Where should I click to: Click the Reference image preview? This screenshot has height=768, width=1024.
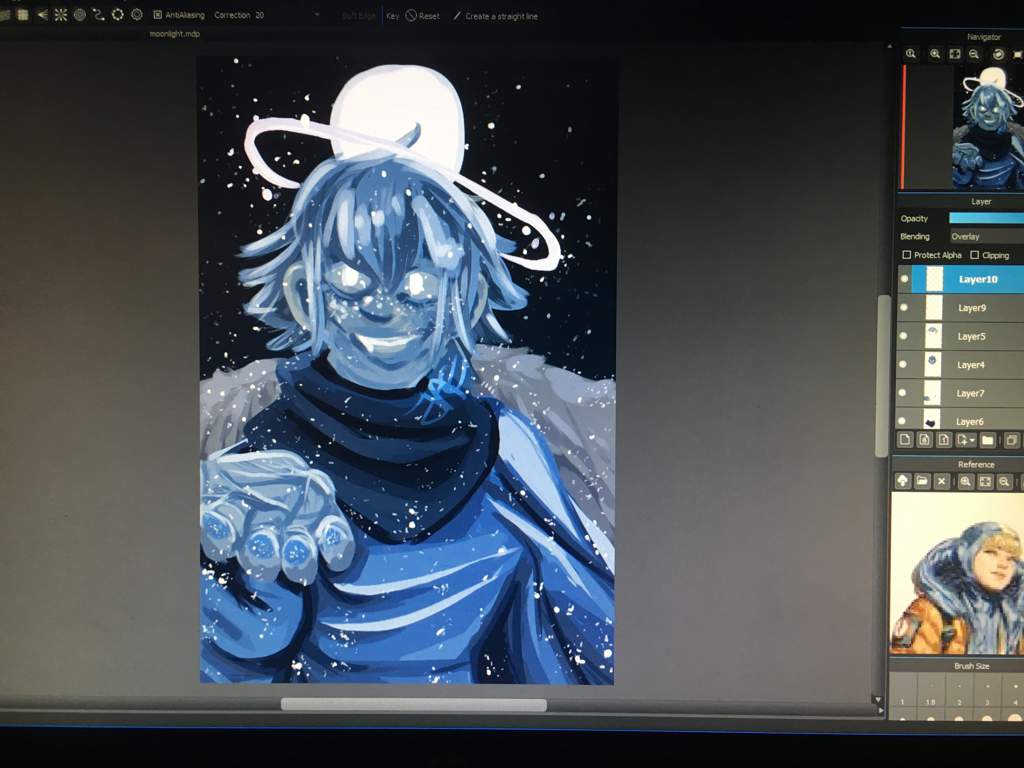tap(957, 573)
